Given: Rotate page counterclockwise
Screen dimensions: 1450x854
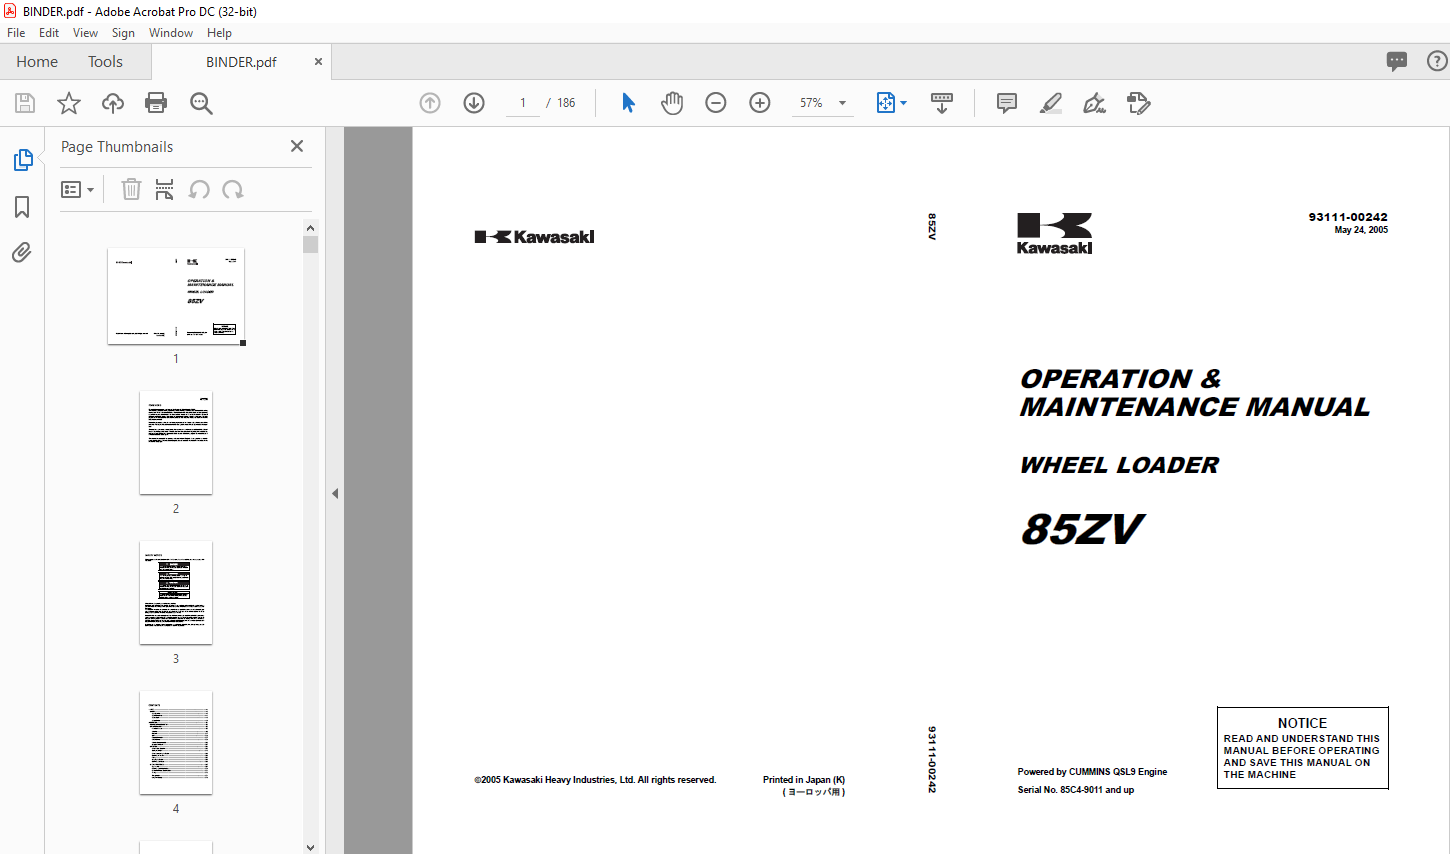Looking at the screenshot, I should (199, 189).
